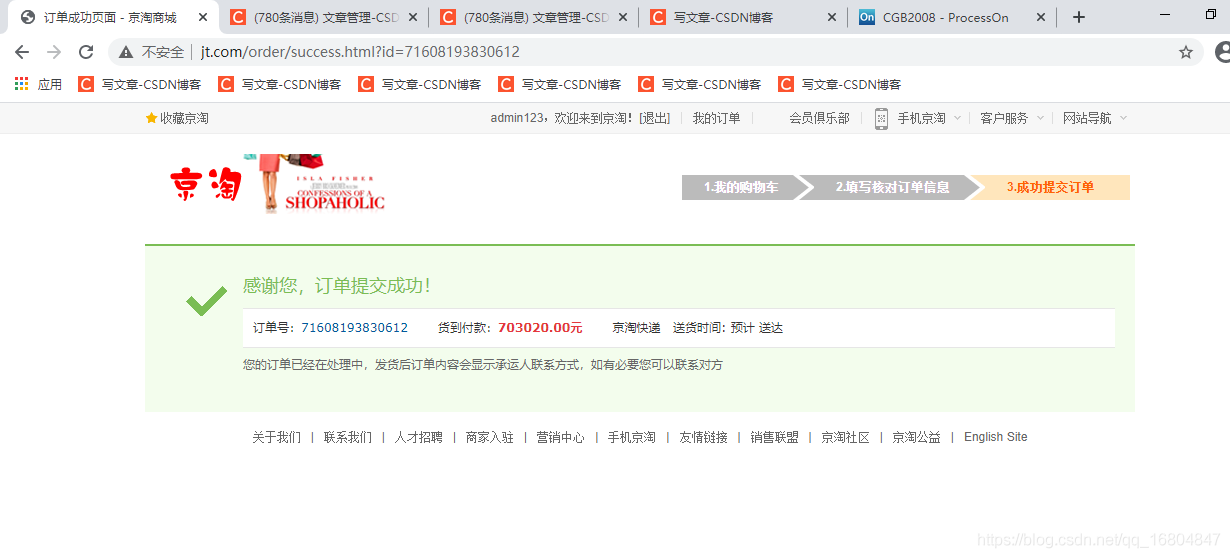
Task: Click the 京淘快递 text
Action: [637, 328]
